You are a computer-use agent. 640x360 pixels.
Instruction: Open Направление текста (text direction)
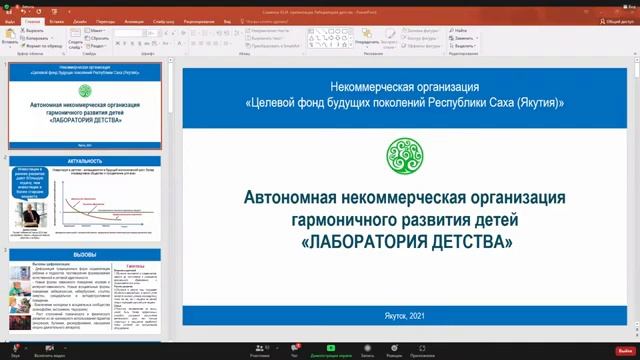coord(268,31)
